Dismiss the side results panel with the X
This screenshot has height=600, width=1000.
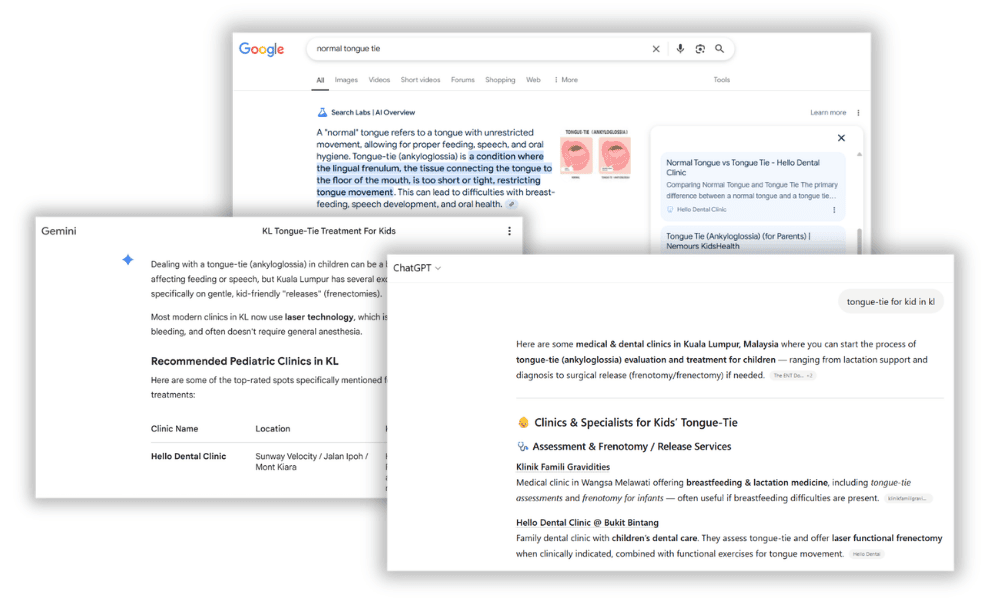coord(841,138)
